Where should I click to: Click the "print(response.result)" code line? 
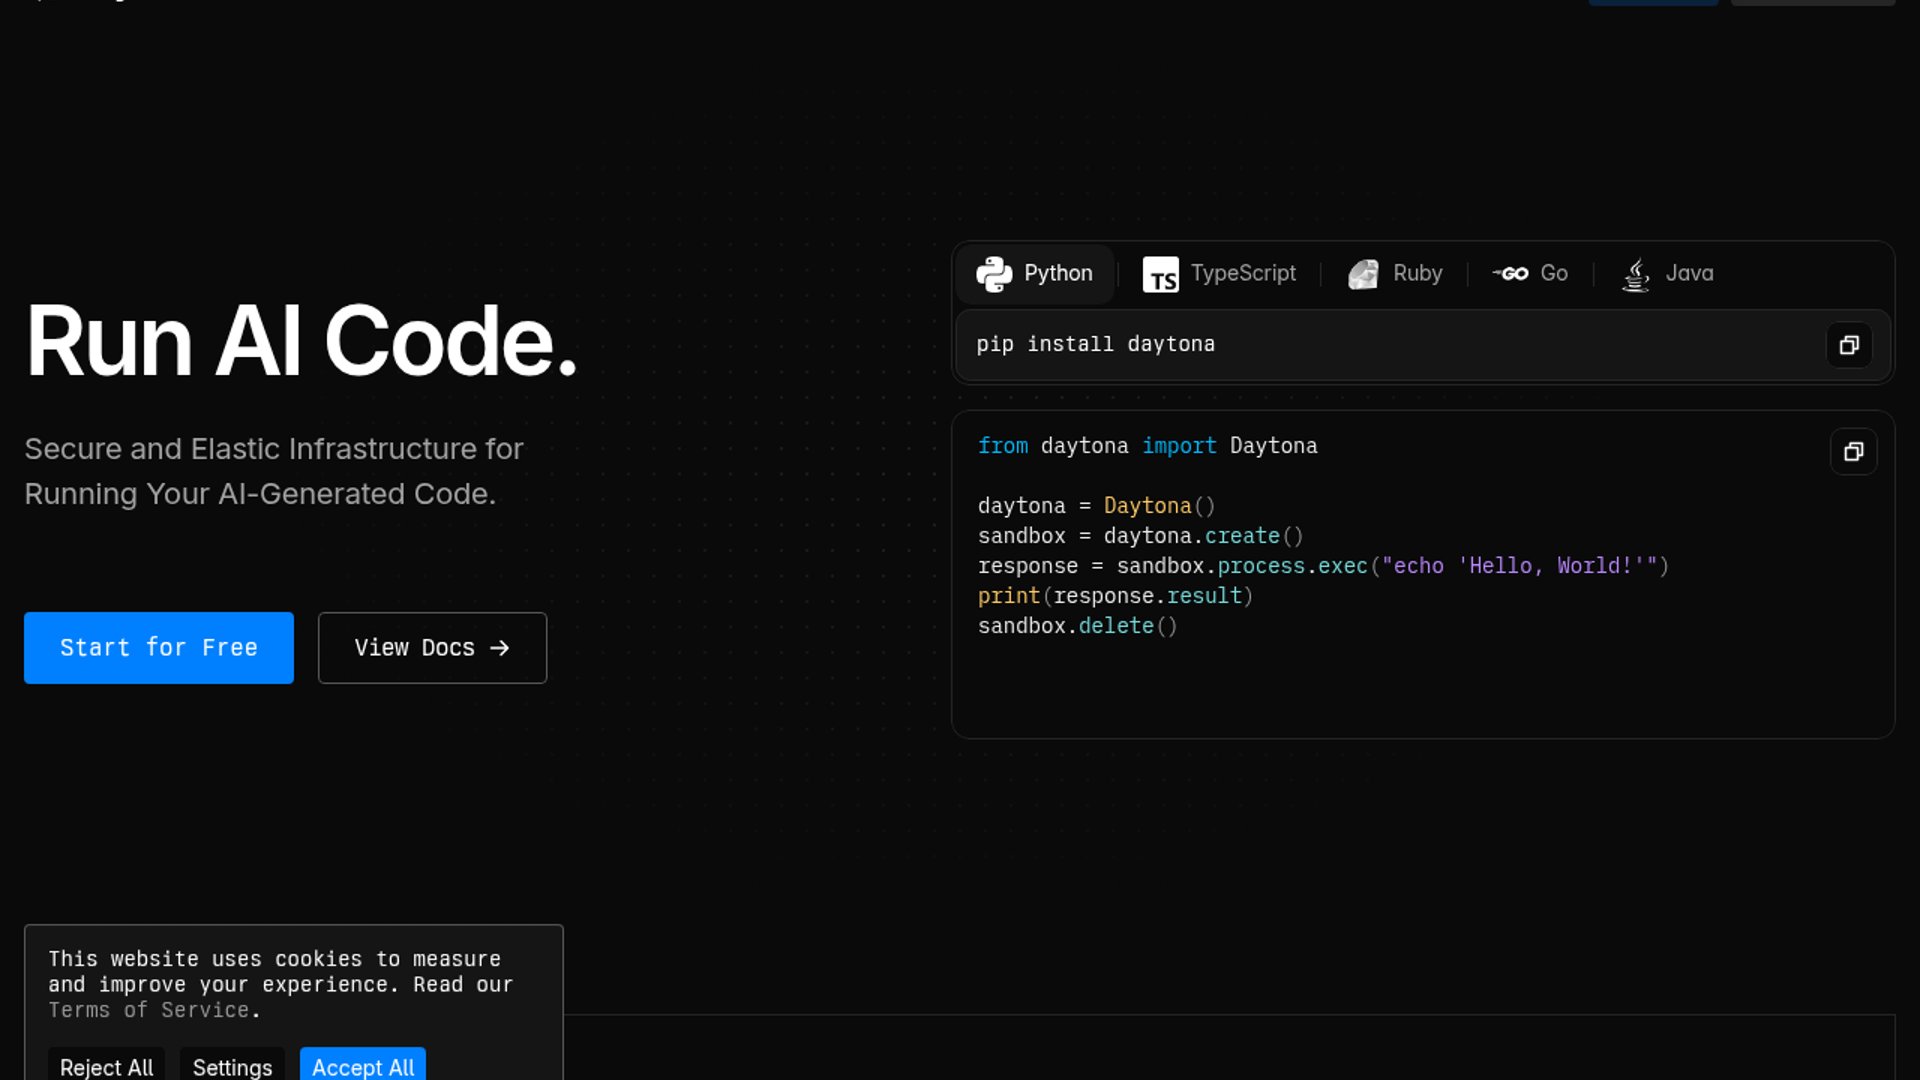(x=1115, y=596)
